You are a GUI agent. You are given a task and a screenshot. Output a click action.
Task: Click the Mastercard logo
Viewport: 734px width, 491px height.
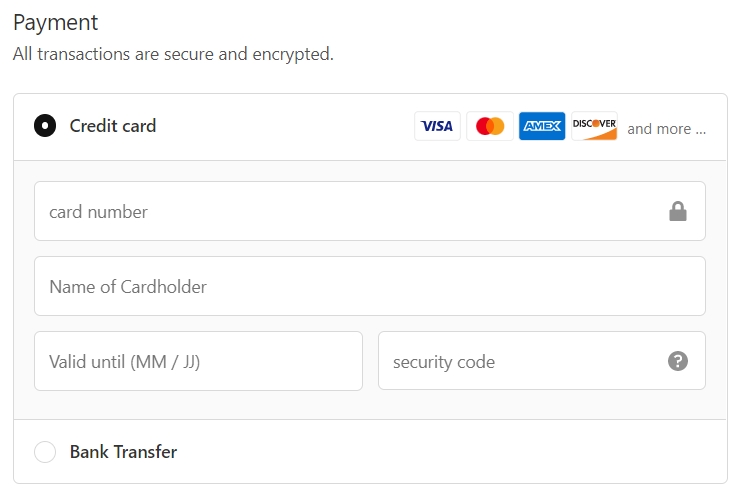(x=490, y=126)
